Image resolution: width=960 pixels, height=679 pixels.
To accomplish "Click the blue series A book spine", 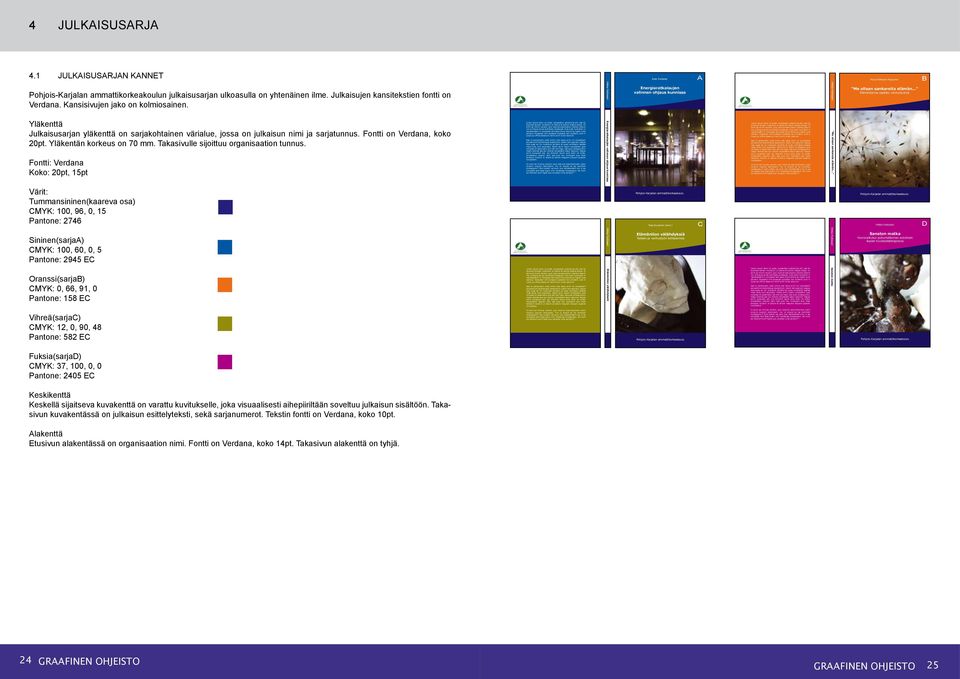I will (x=607, y=137).
